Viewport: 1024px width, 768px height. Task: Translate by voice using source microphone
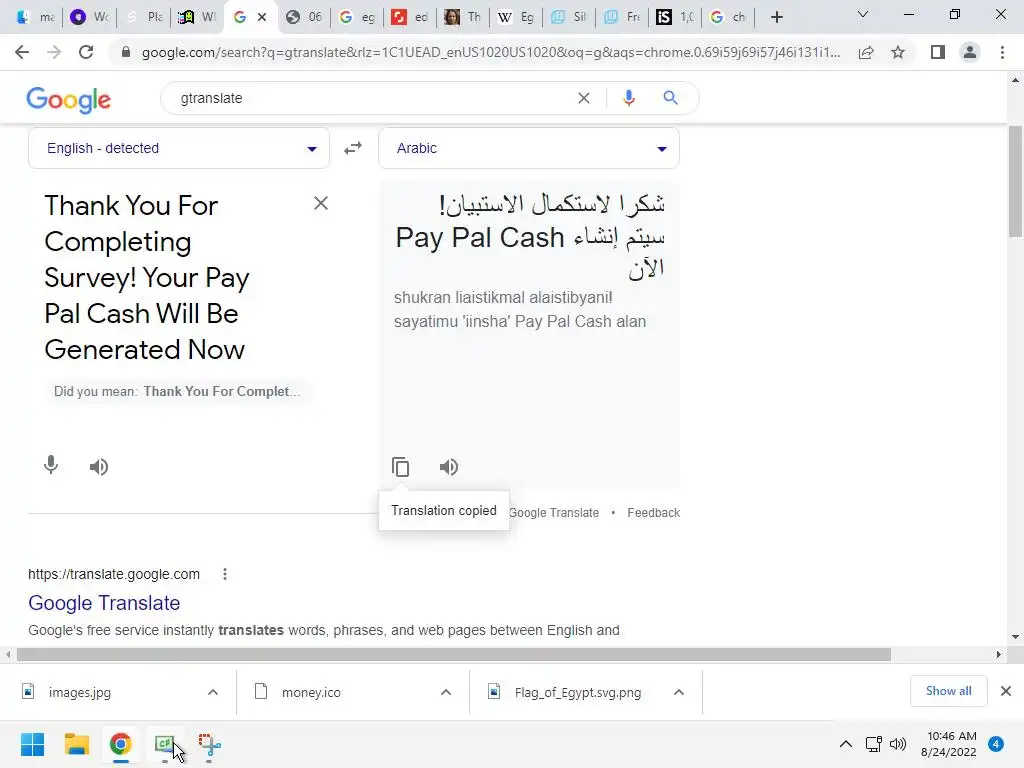tap(51, 466)
